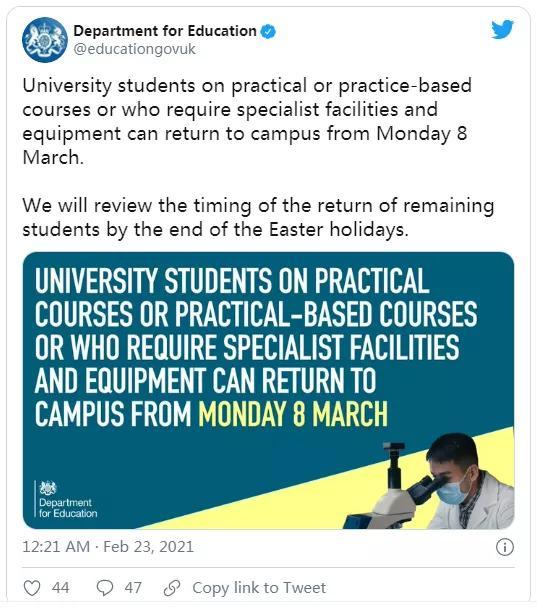Click the Department for Education crest in the image
The width and height of the screenshot is (537, 610).
(x=48, y=488)
